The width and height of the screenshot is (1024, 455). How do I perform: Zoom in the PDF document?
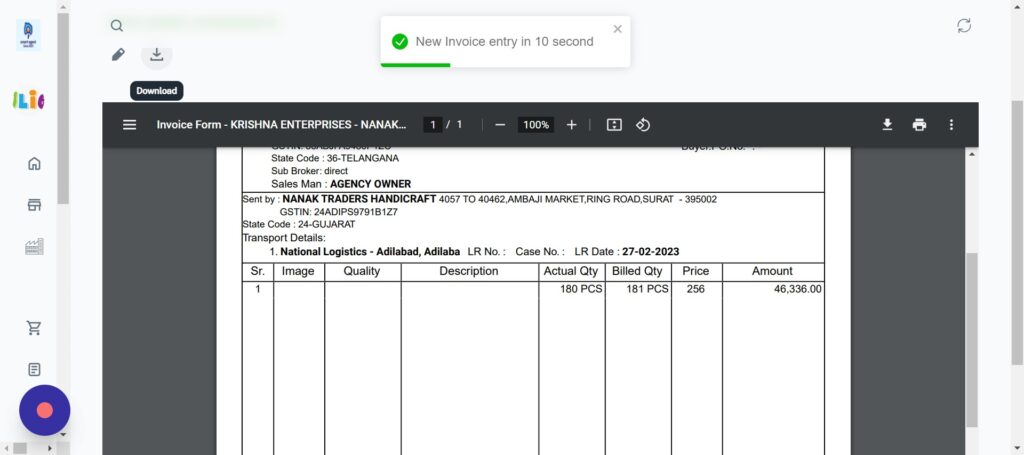(572, 125)
